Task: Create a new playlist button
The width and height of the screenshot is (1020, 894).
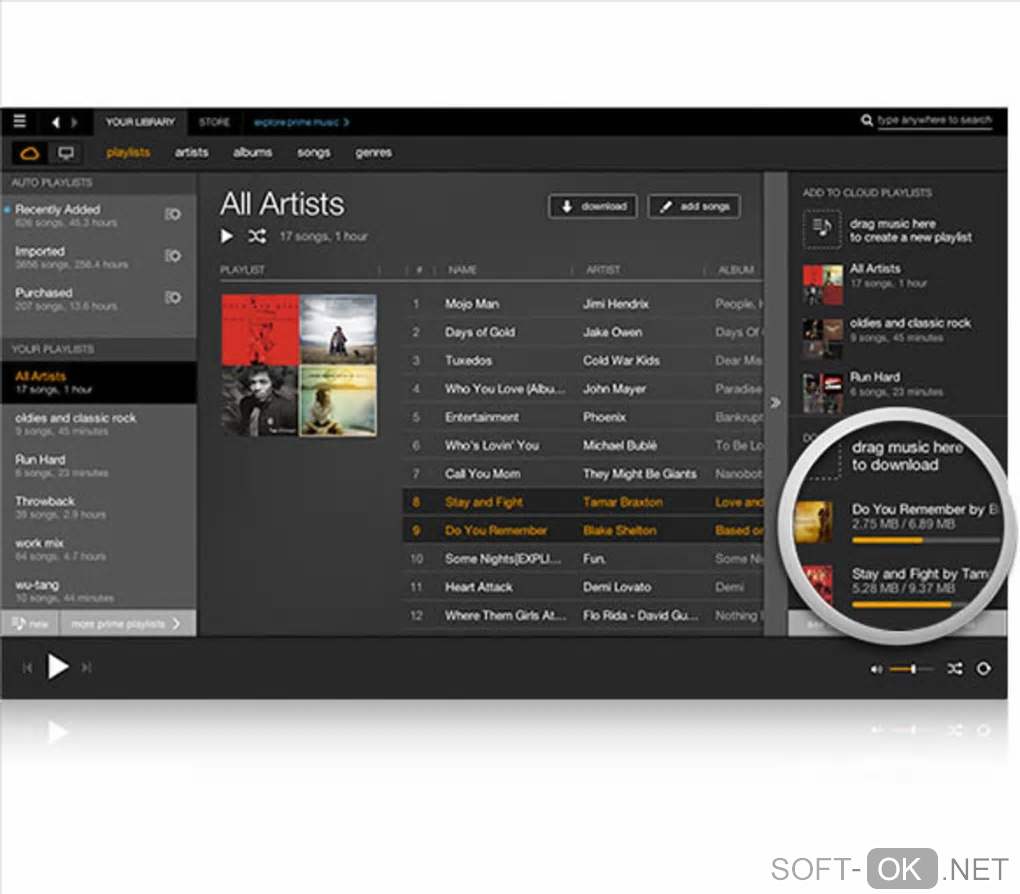Action: click(30, 623)
